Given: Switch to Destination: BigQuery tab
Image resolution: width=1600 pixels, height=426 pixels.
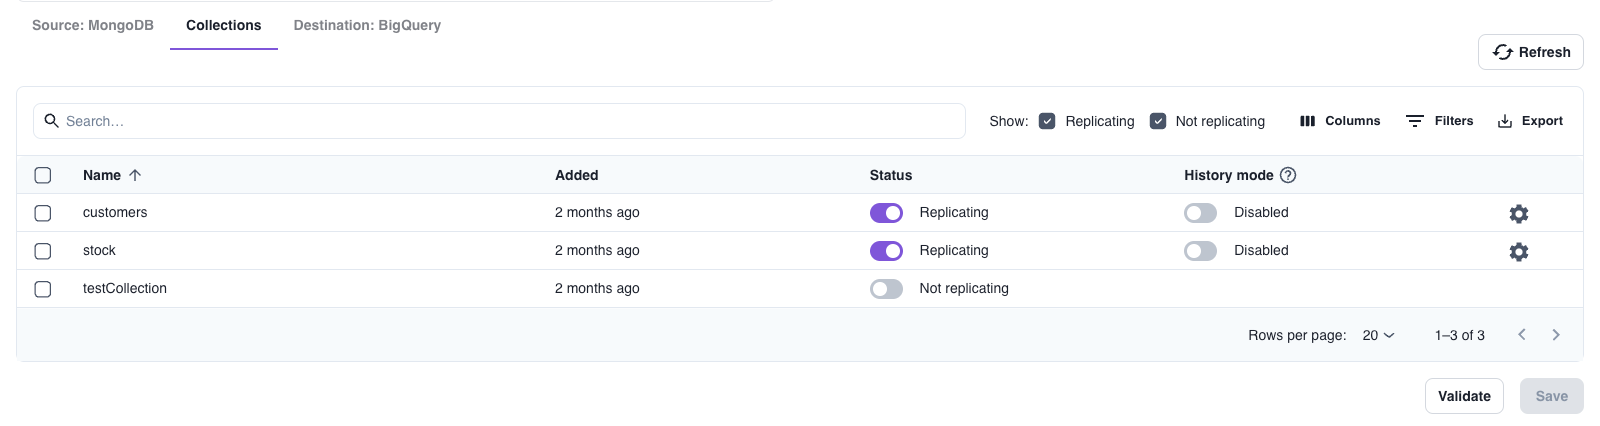Looking at the screenshot, I should (x=367, y=25).
